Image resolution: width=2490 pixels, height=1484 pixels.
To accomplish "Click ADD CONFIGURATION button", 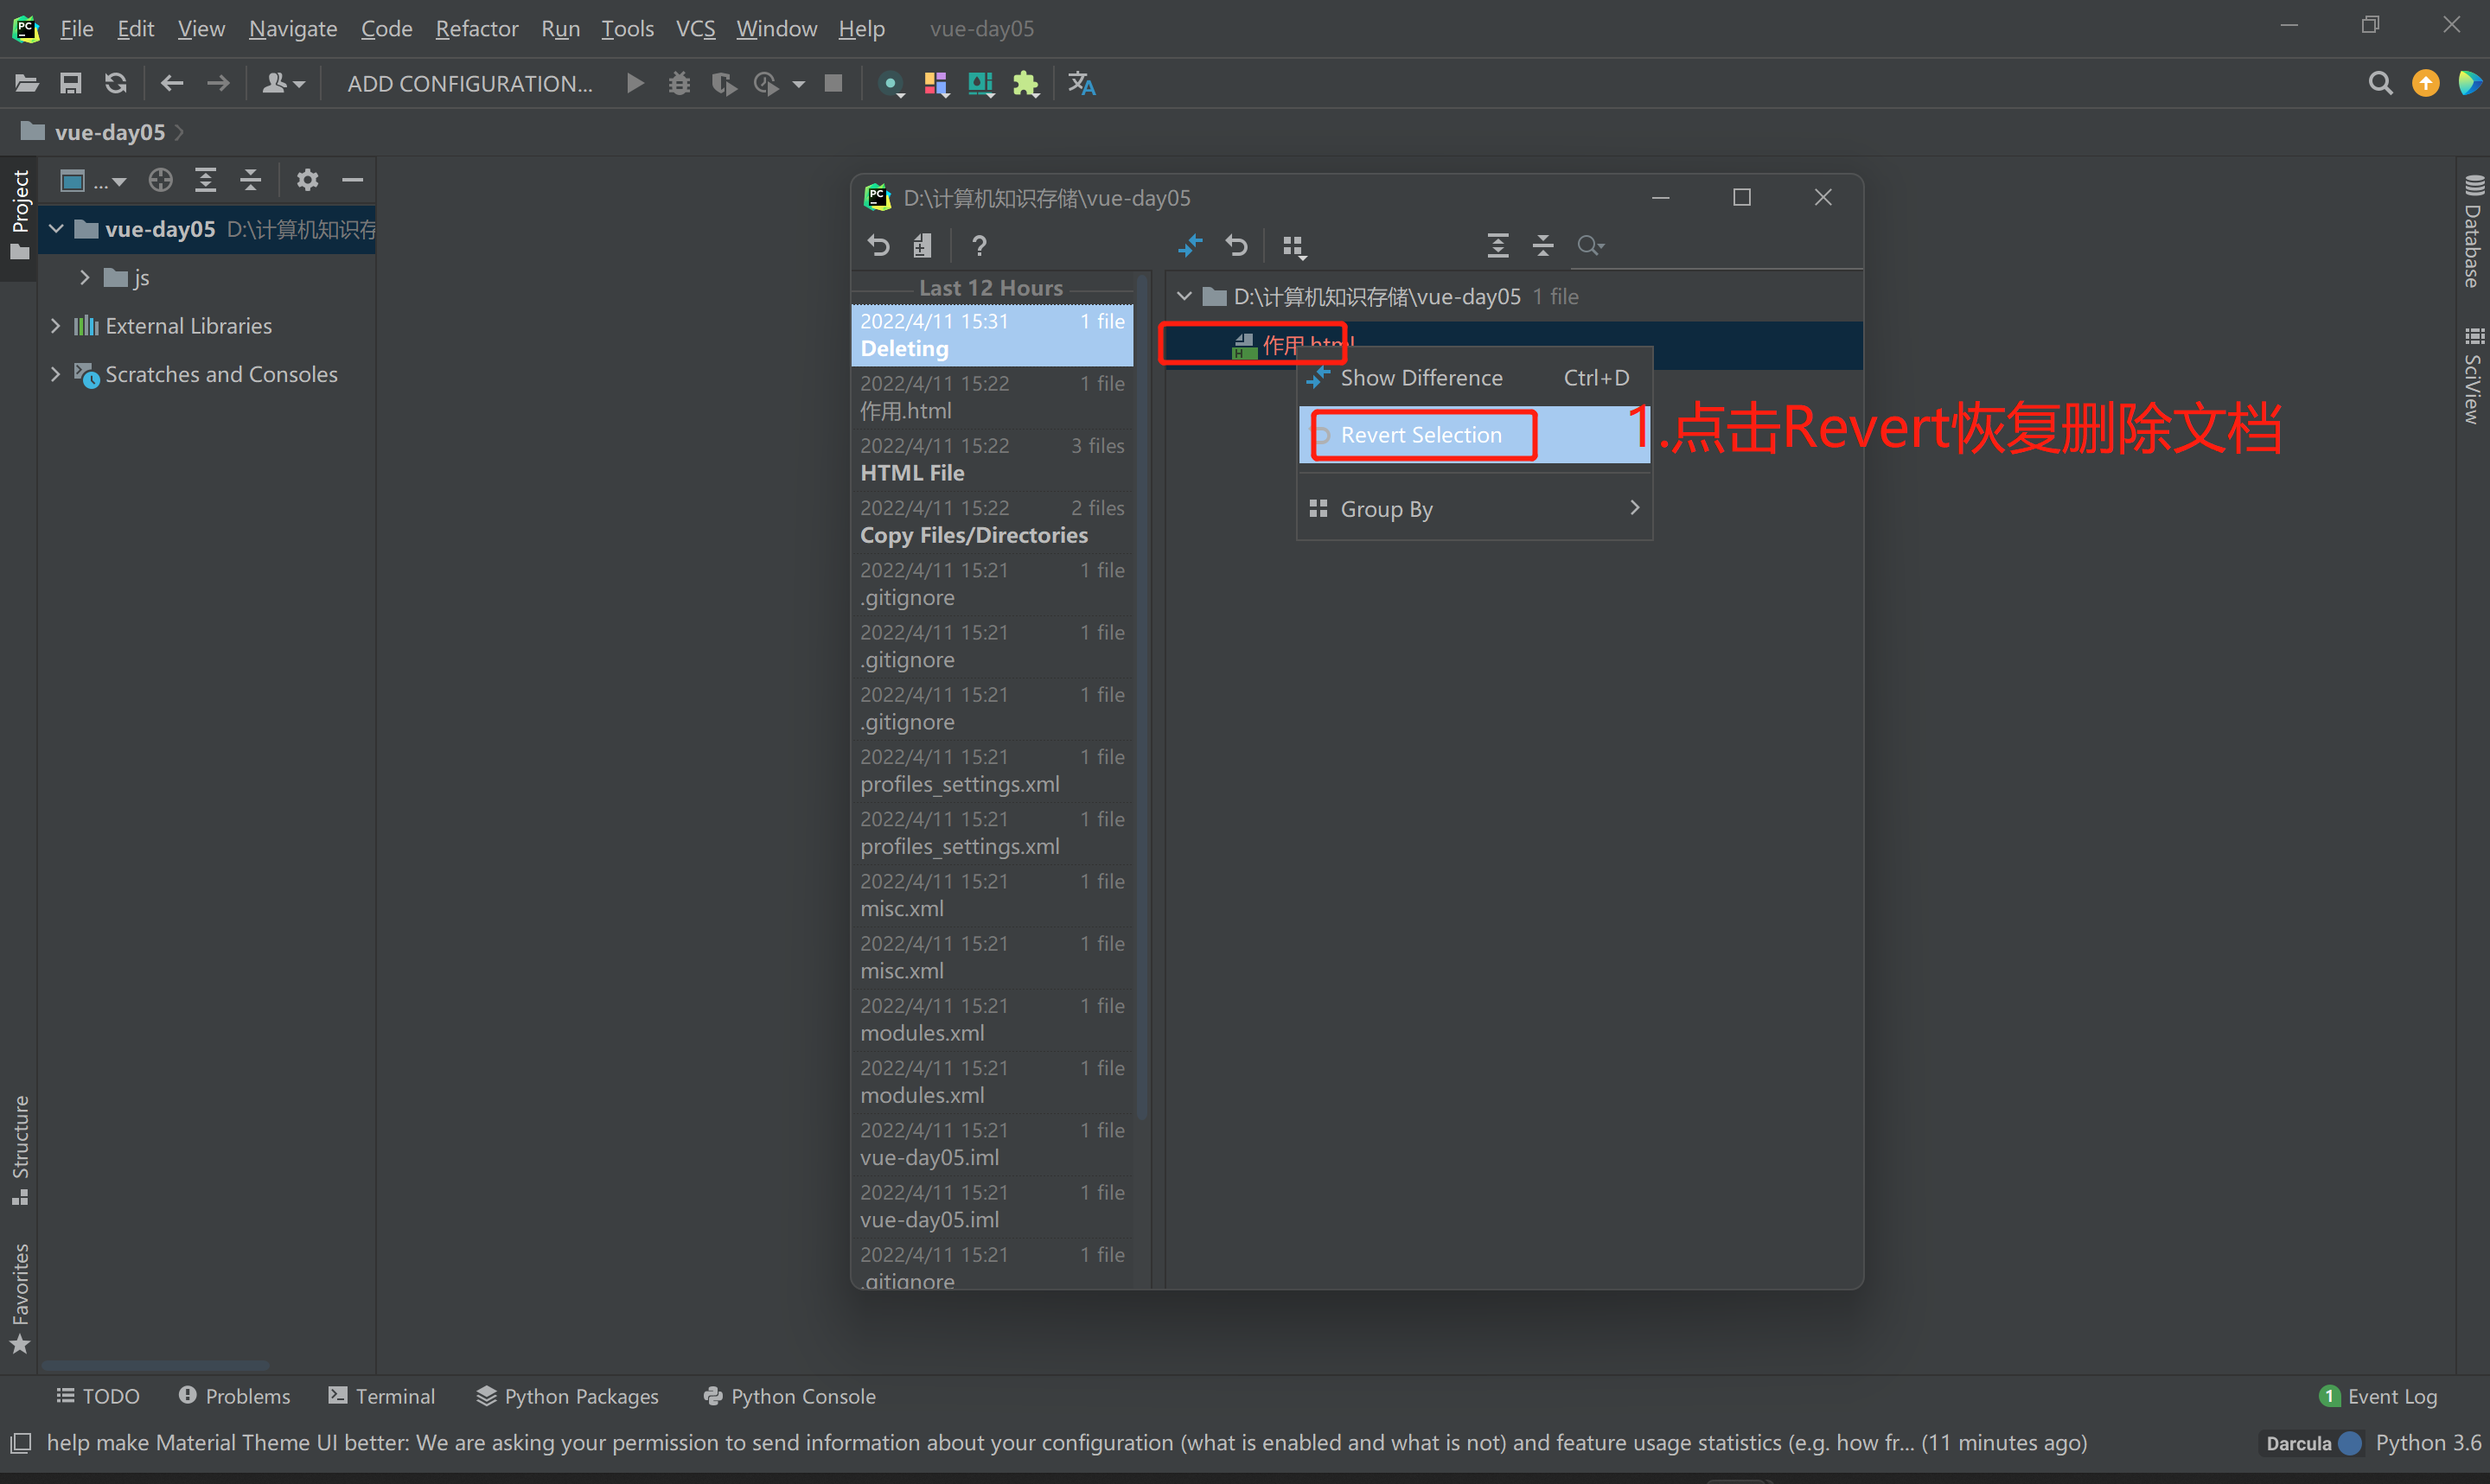I will coord(469,83).
